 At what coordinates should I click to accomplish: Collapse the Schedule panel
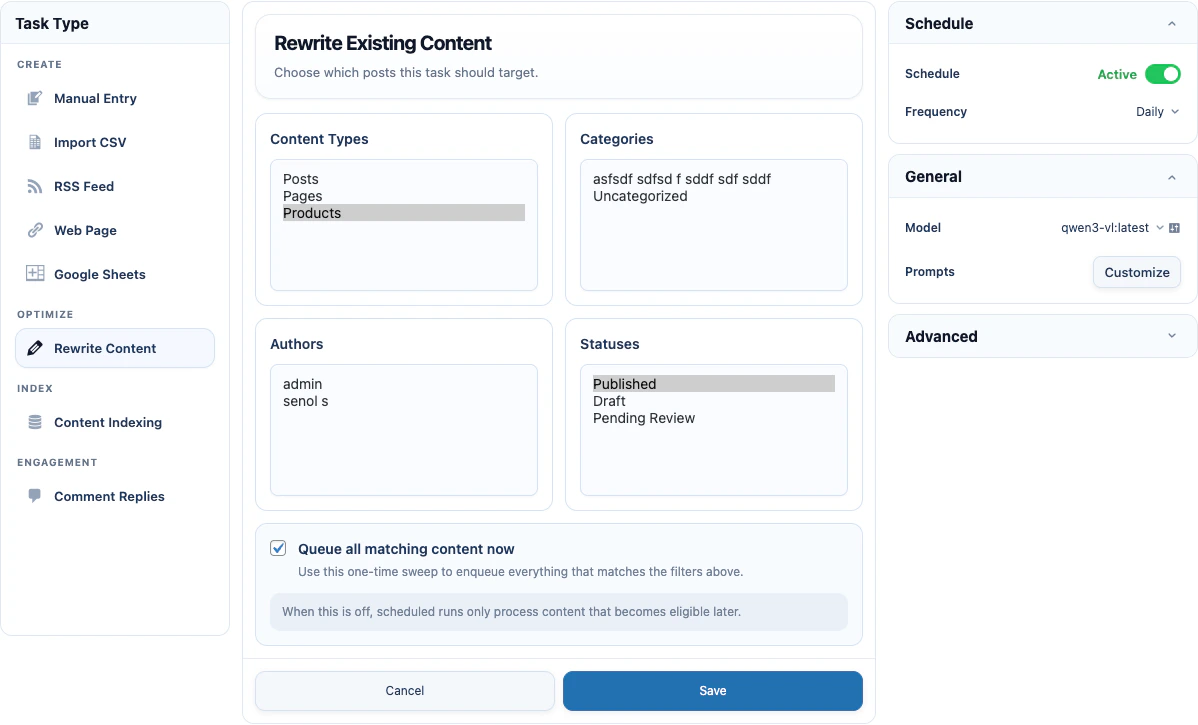(1171, 24)
